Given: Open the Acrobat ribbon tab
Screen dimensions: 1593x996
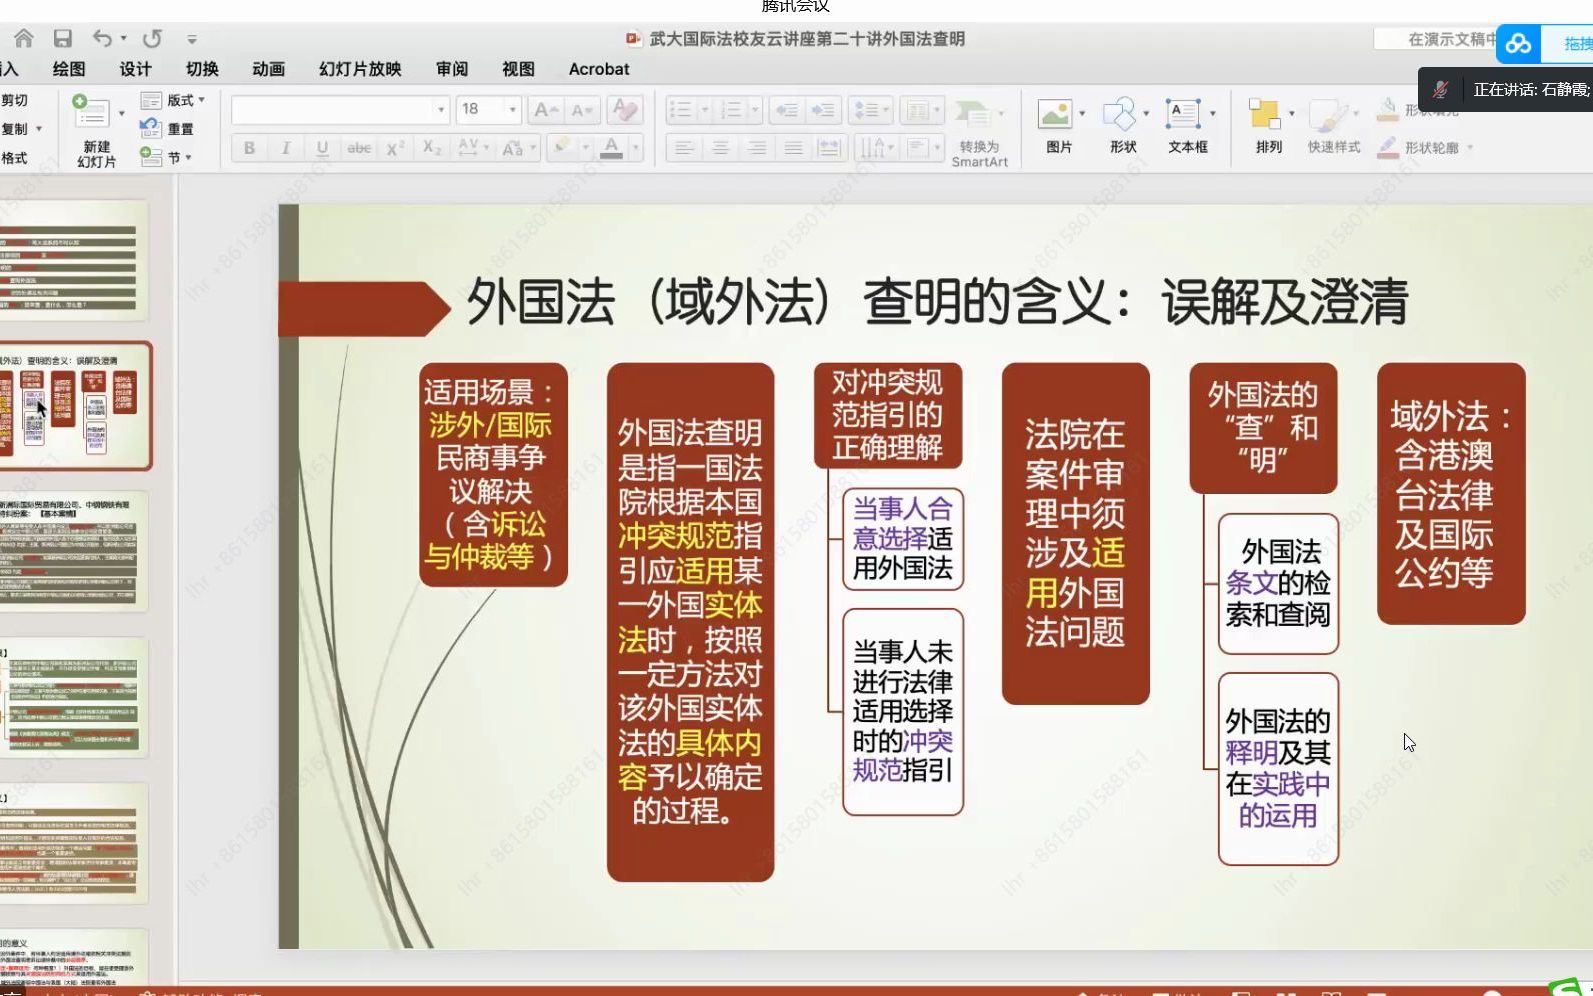Looking at the screenshot, I should point(599,69).
